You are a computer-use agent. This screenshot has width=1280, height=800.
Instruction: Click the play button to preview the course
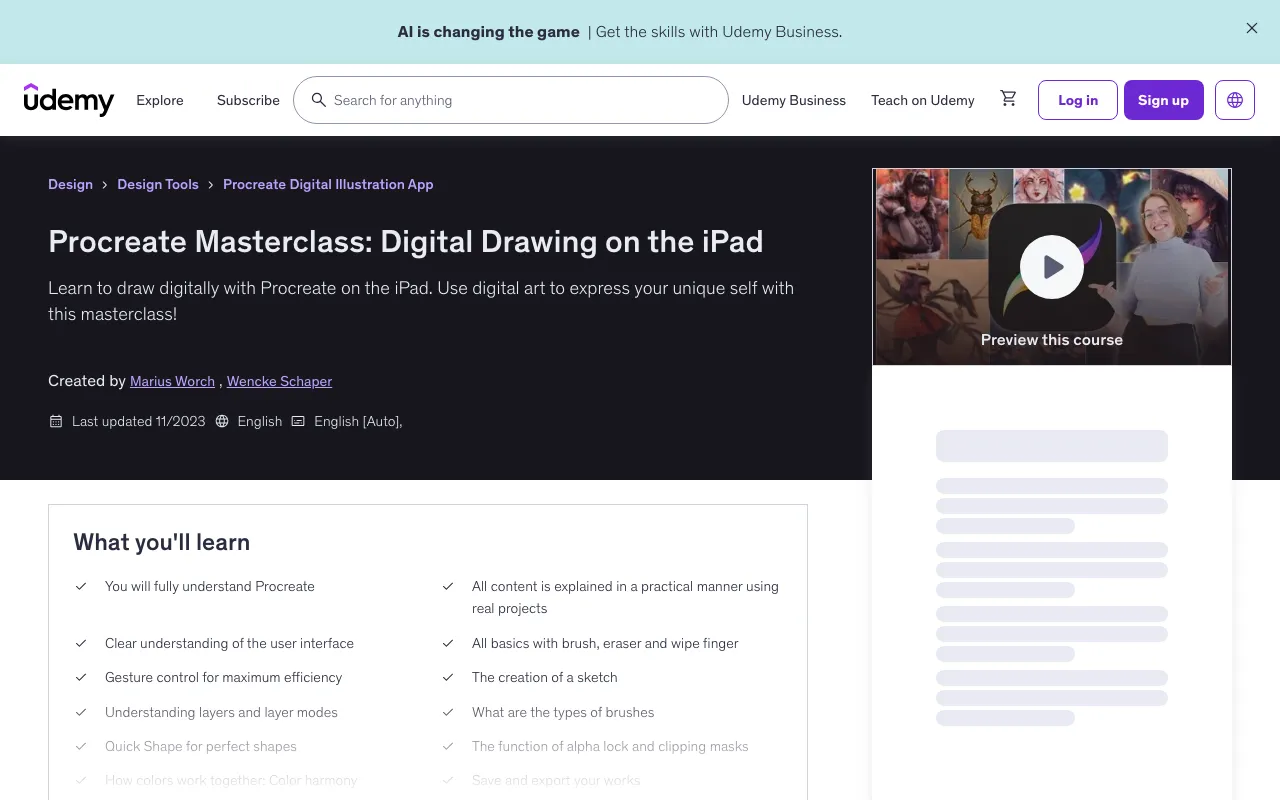[1051, 266]
